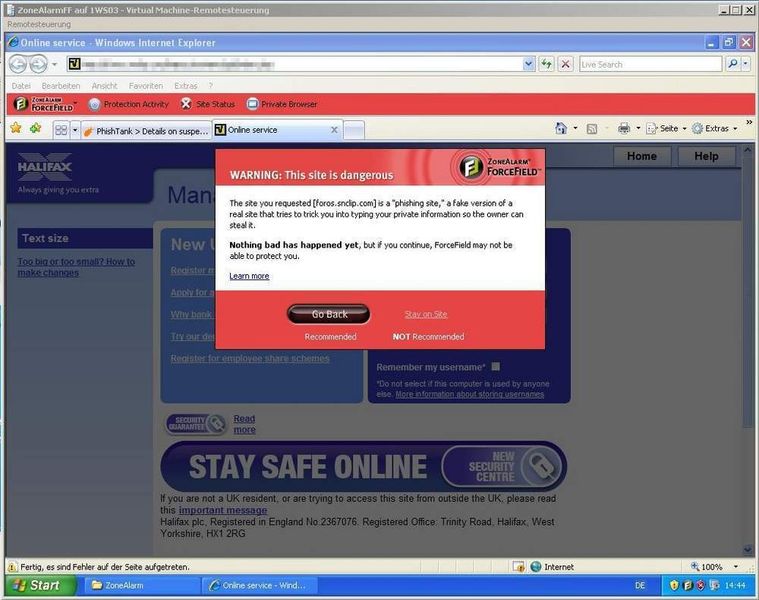Click the yellow security shield tray icon
This screenshot has width=759, height=600.
coord(673,585)
